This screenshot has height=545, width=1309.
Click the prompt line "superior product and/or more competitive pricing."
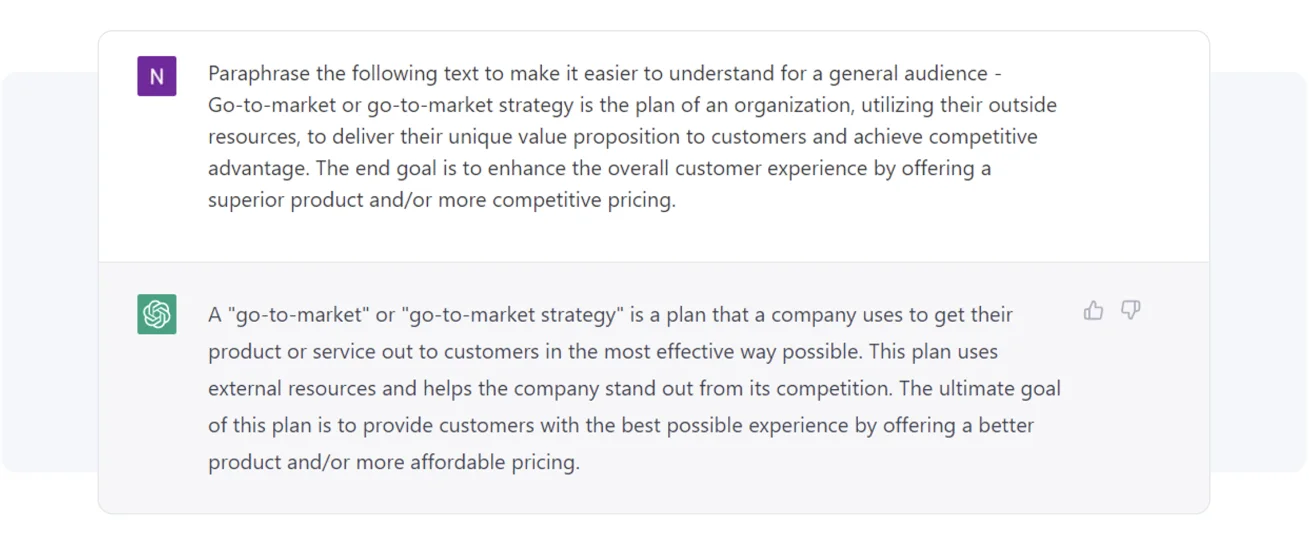441,200
